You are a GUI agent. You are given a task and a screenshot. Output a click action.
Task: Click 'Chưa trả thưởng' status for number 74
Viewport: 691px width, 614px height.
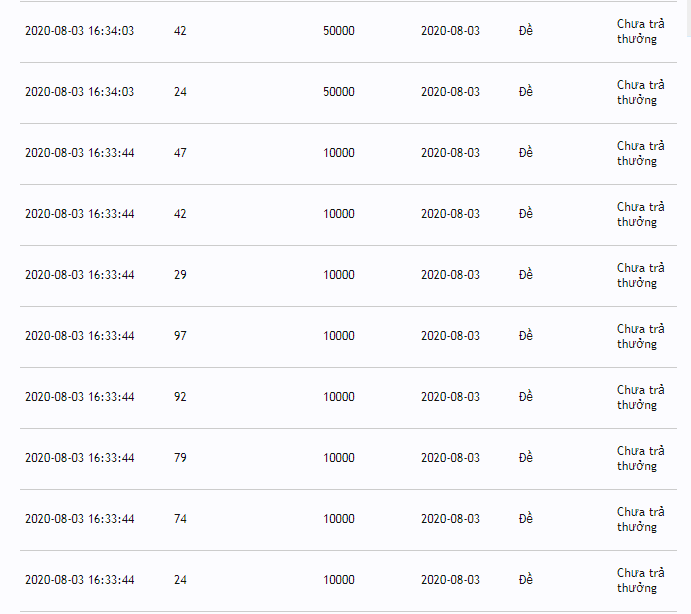click(640, 519)
